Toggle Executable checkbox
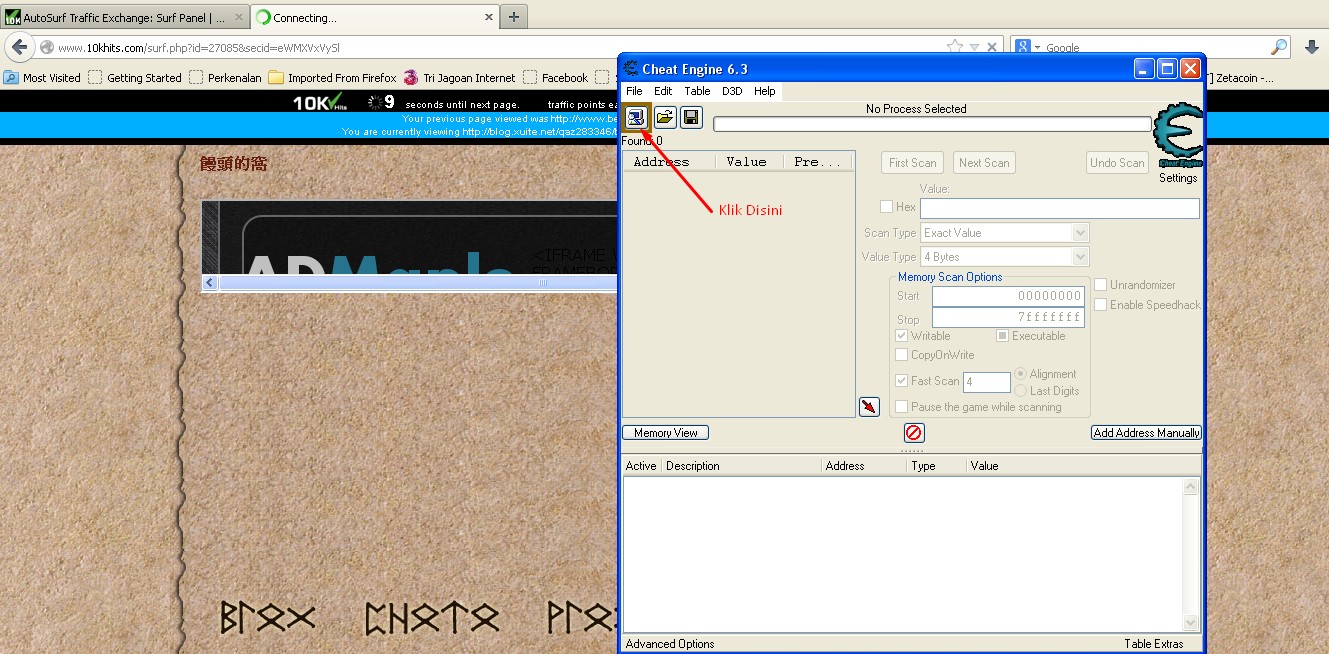The width and height of the screenshot is (1329, 654). (x=1003, y=336)
